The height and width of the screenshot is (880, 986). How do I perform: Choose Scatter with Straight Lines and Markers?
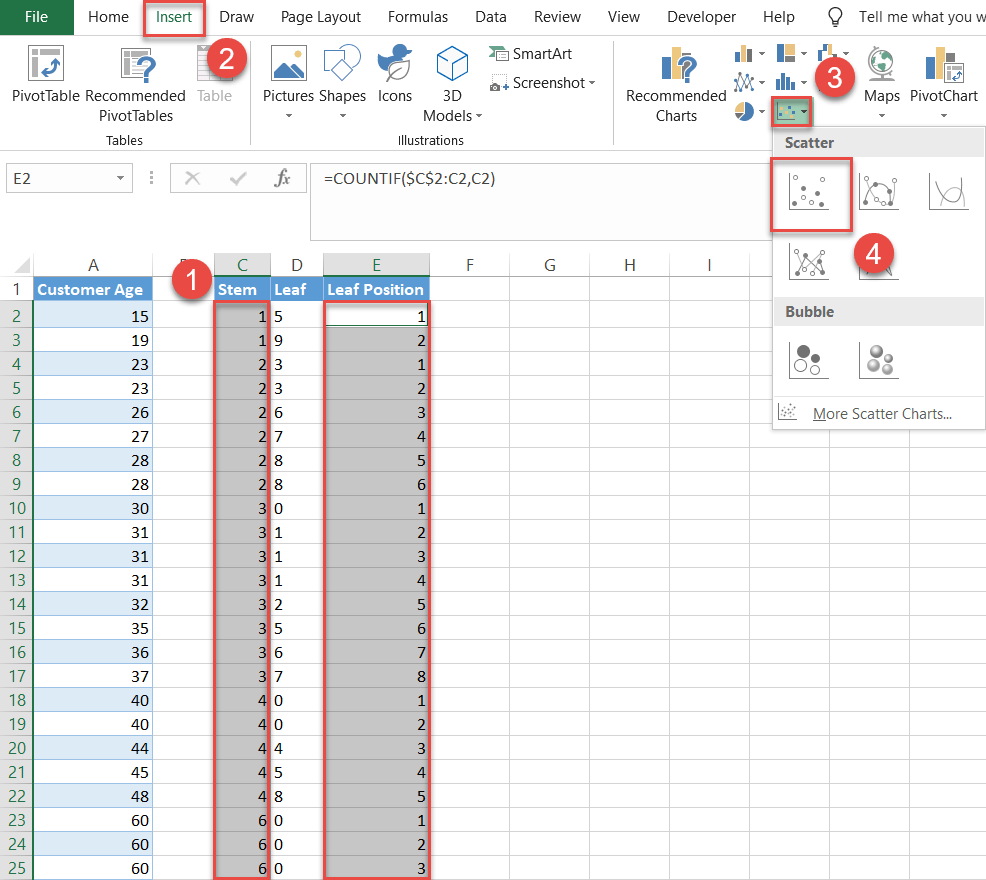coord(808,261)
